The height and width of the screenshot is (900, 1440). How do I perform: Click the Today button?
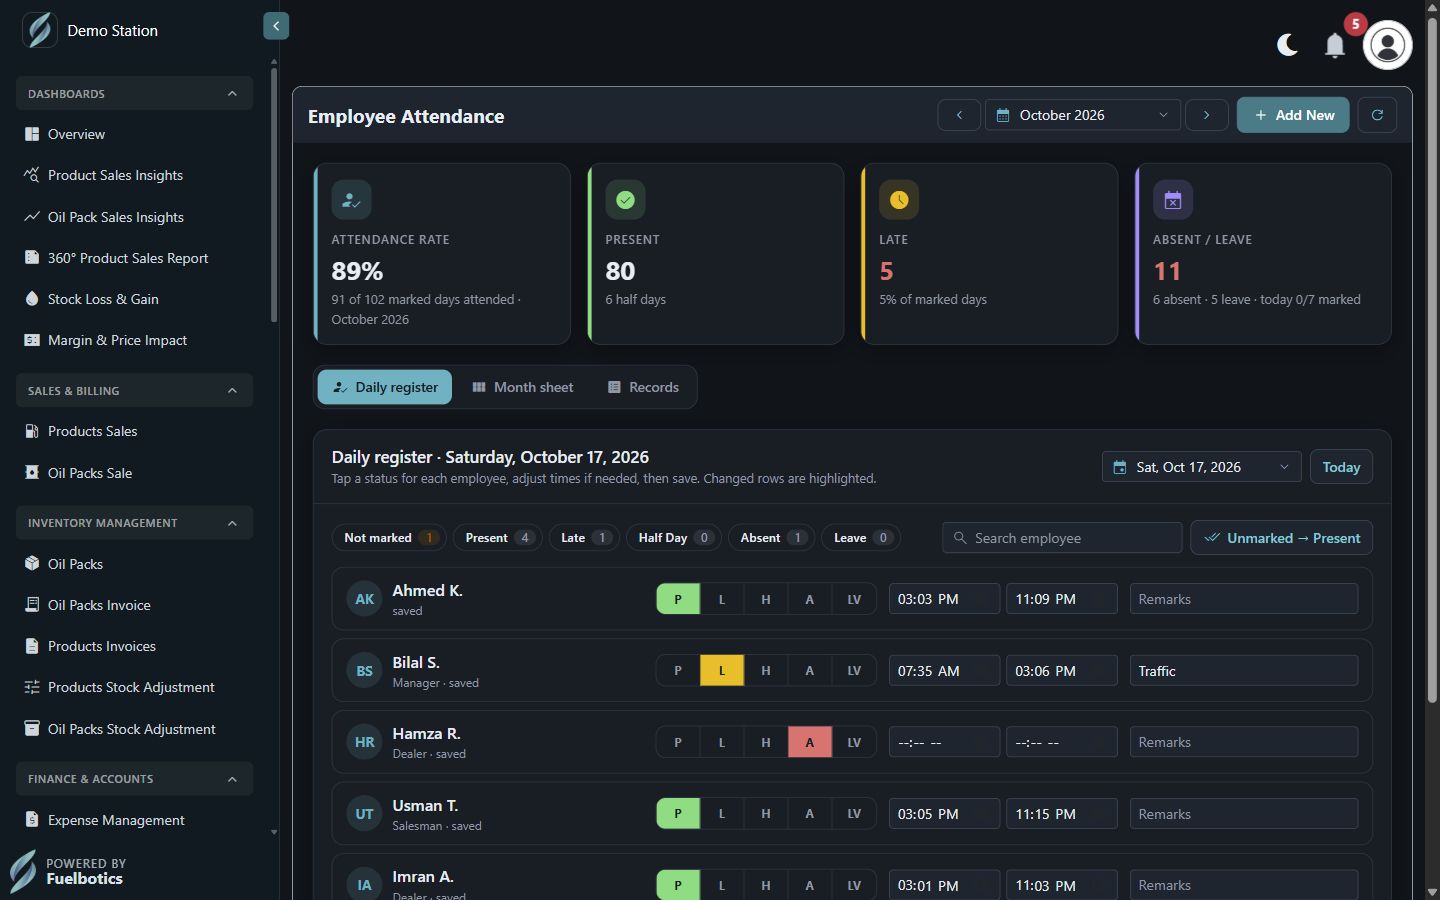(1341, 467)
